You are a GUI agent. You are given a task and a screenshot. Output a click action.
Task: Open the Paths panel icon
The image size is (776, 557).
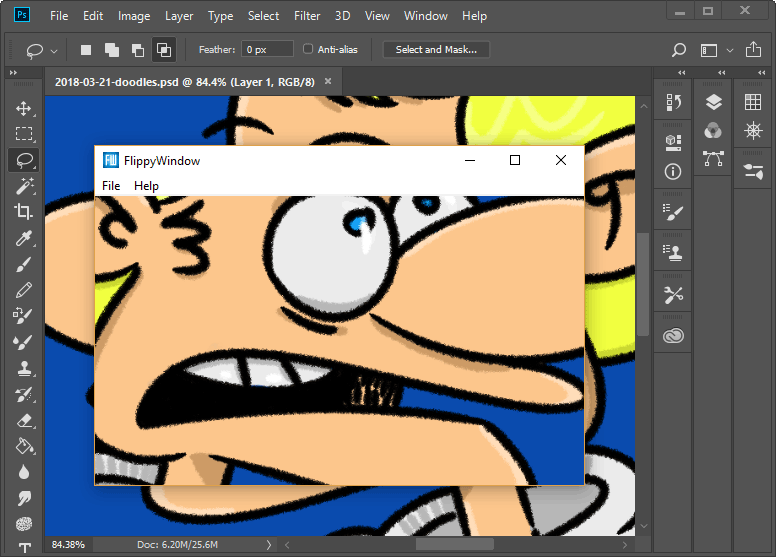coord(713,158)
